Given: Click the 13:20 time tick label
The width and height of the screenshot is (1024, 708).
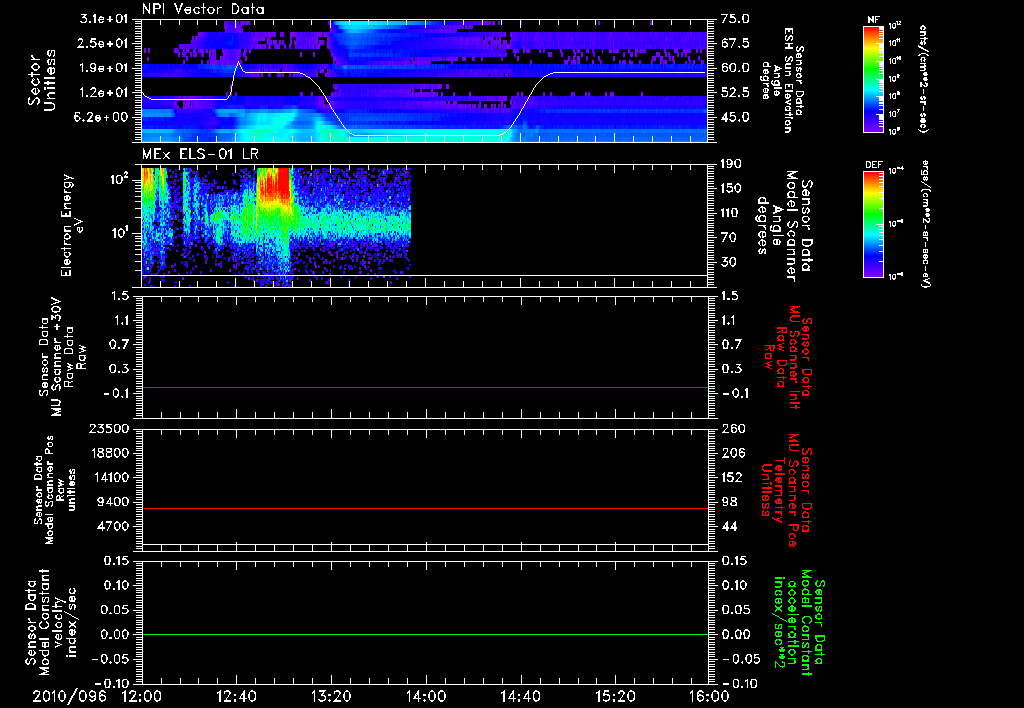Looking at the screenshot, I should [x=331, y=696].
